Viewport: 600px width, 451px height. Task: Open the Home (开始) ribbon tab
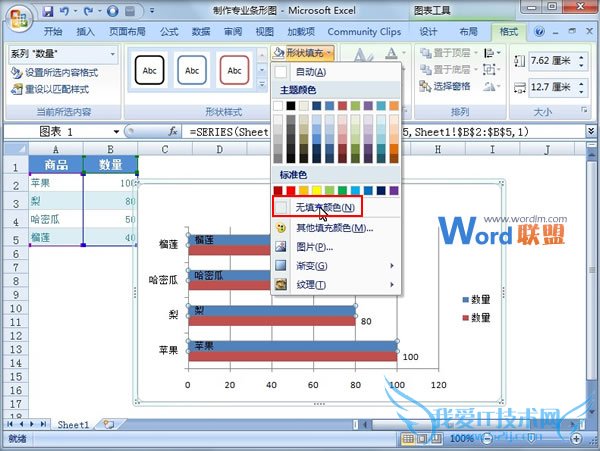[53, 31]
